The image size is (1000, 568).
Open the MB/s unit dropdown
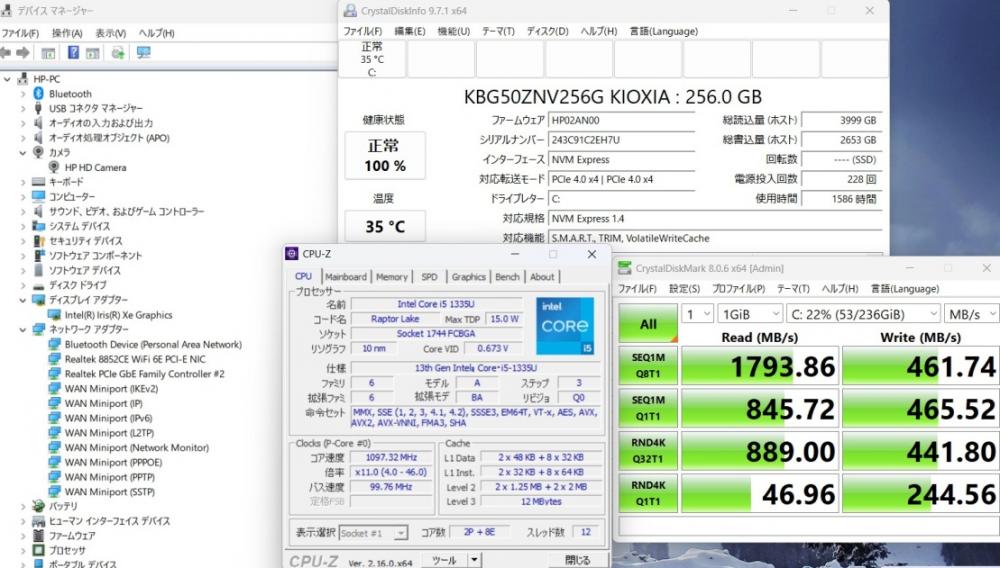coord(971,313)
